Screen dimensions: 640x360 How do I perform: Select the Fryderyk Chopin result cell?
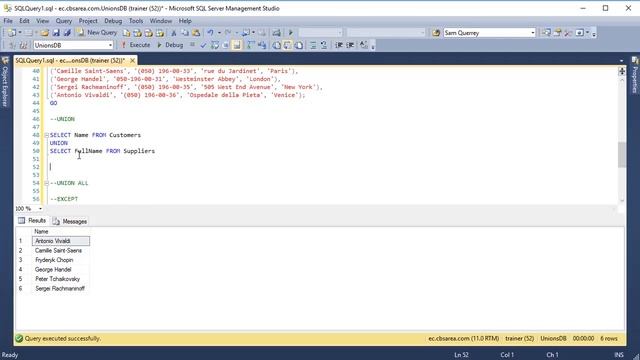(61, 260)
